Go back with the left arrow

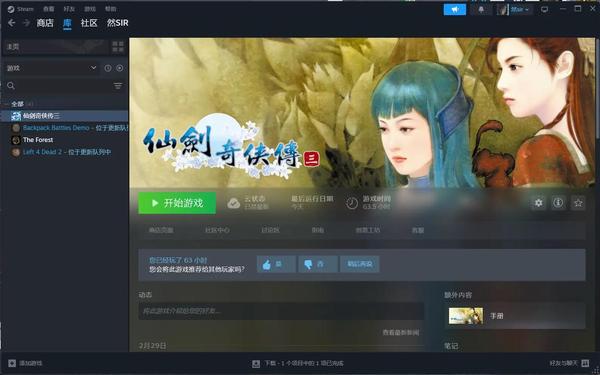click(x=11, y=23)
